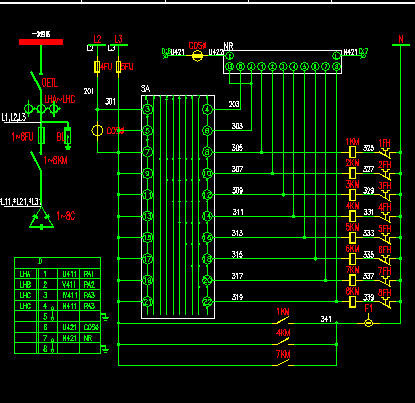Select SA terminal number 22

pos(207,301)
